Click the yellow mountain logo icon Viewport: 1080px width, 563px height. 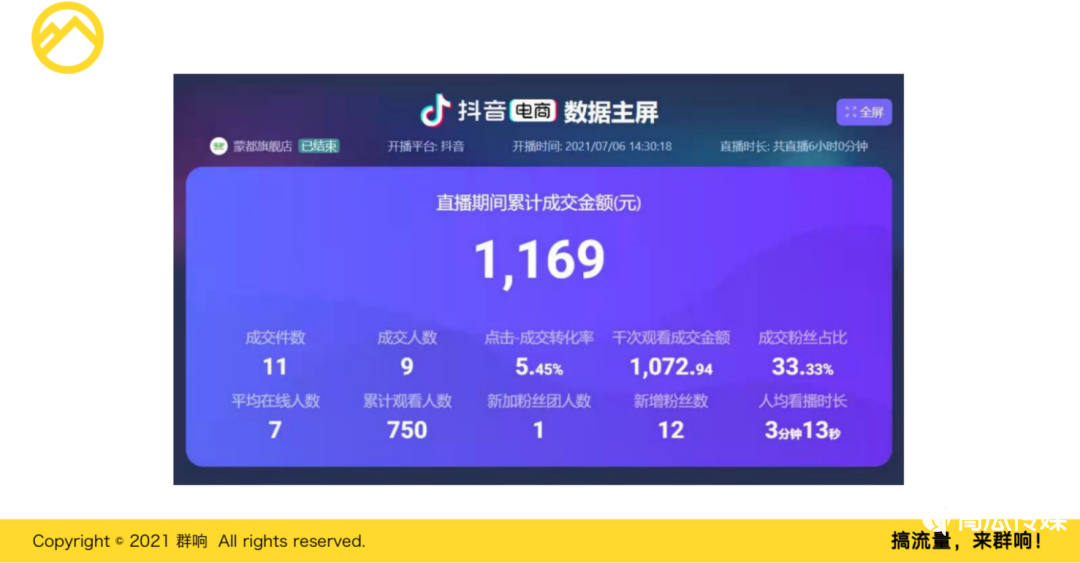(x=67, y=38)
